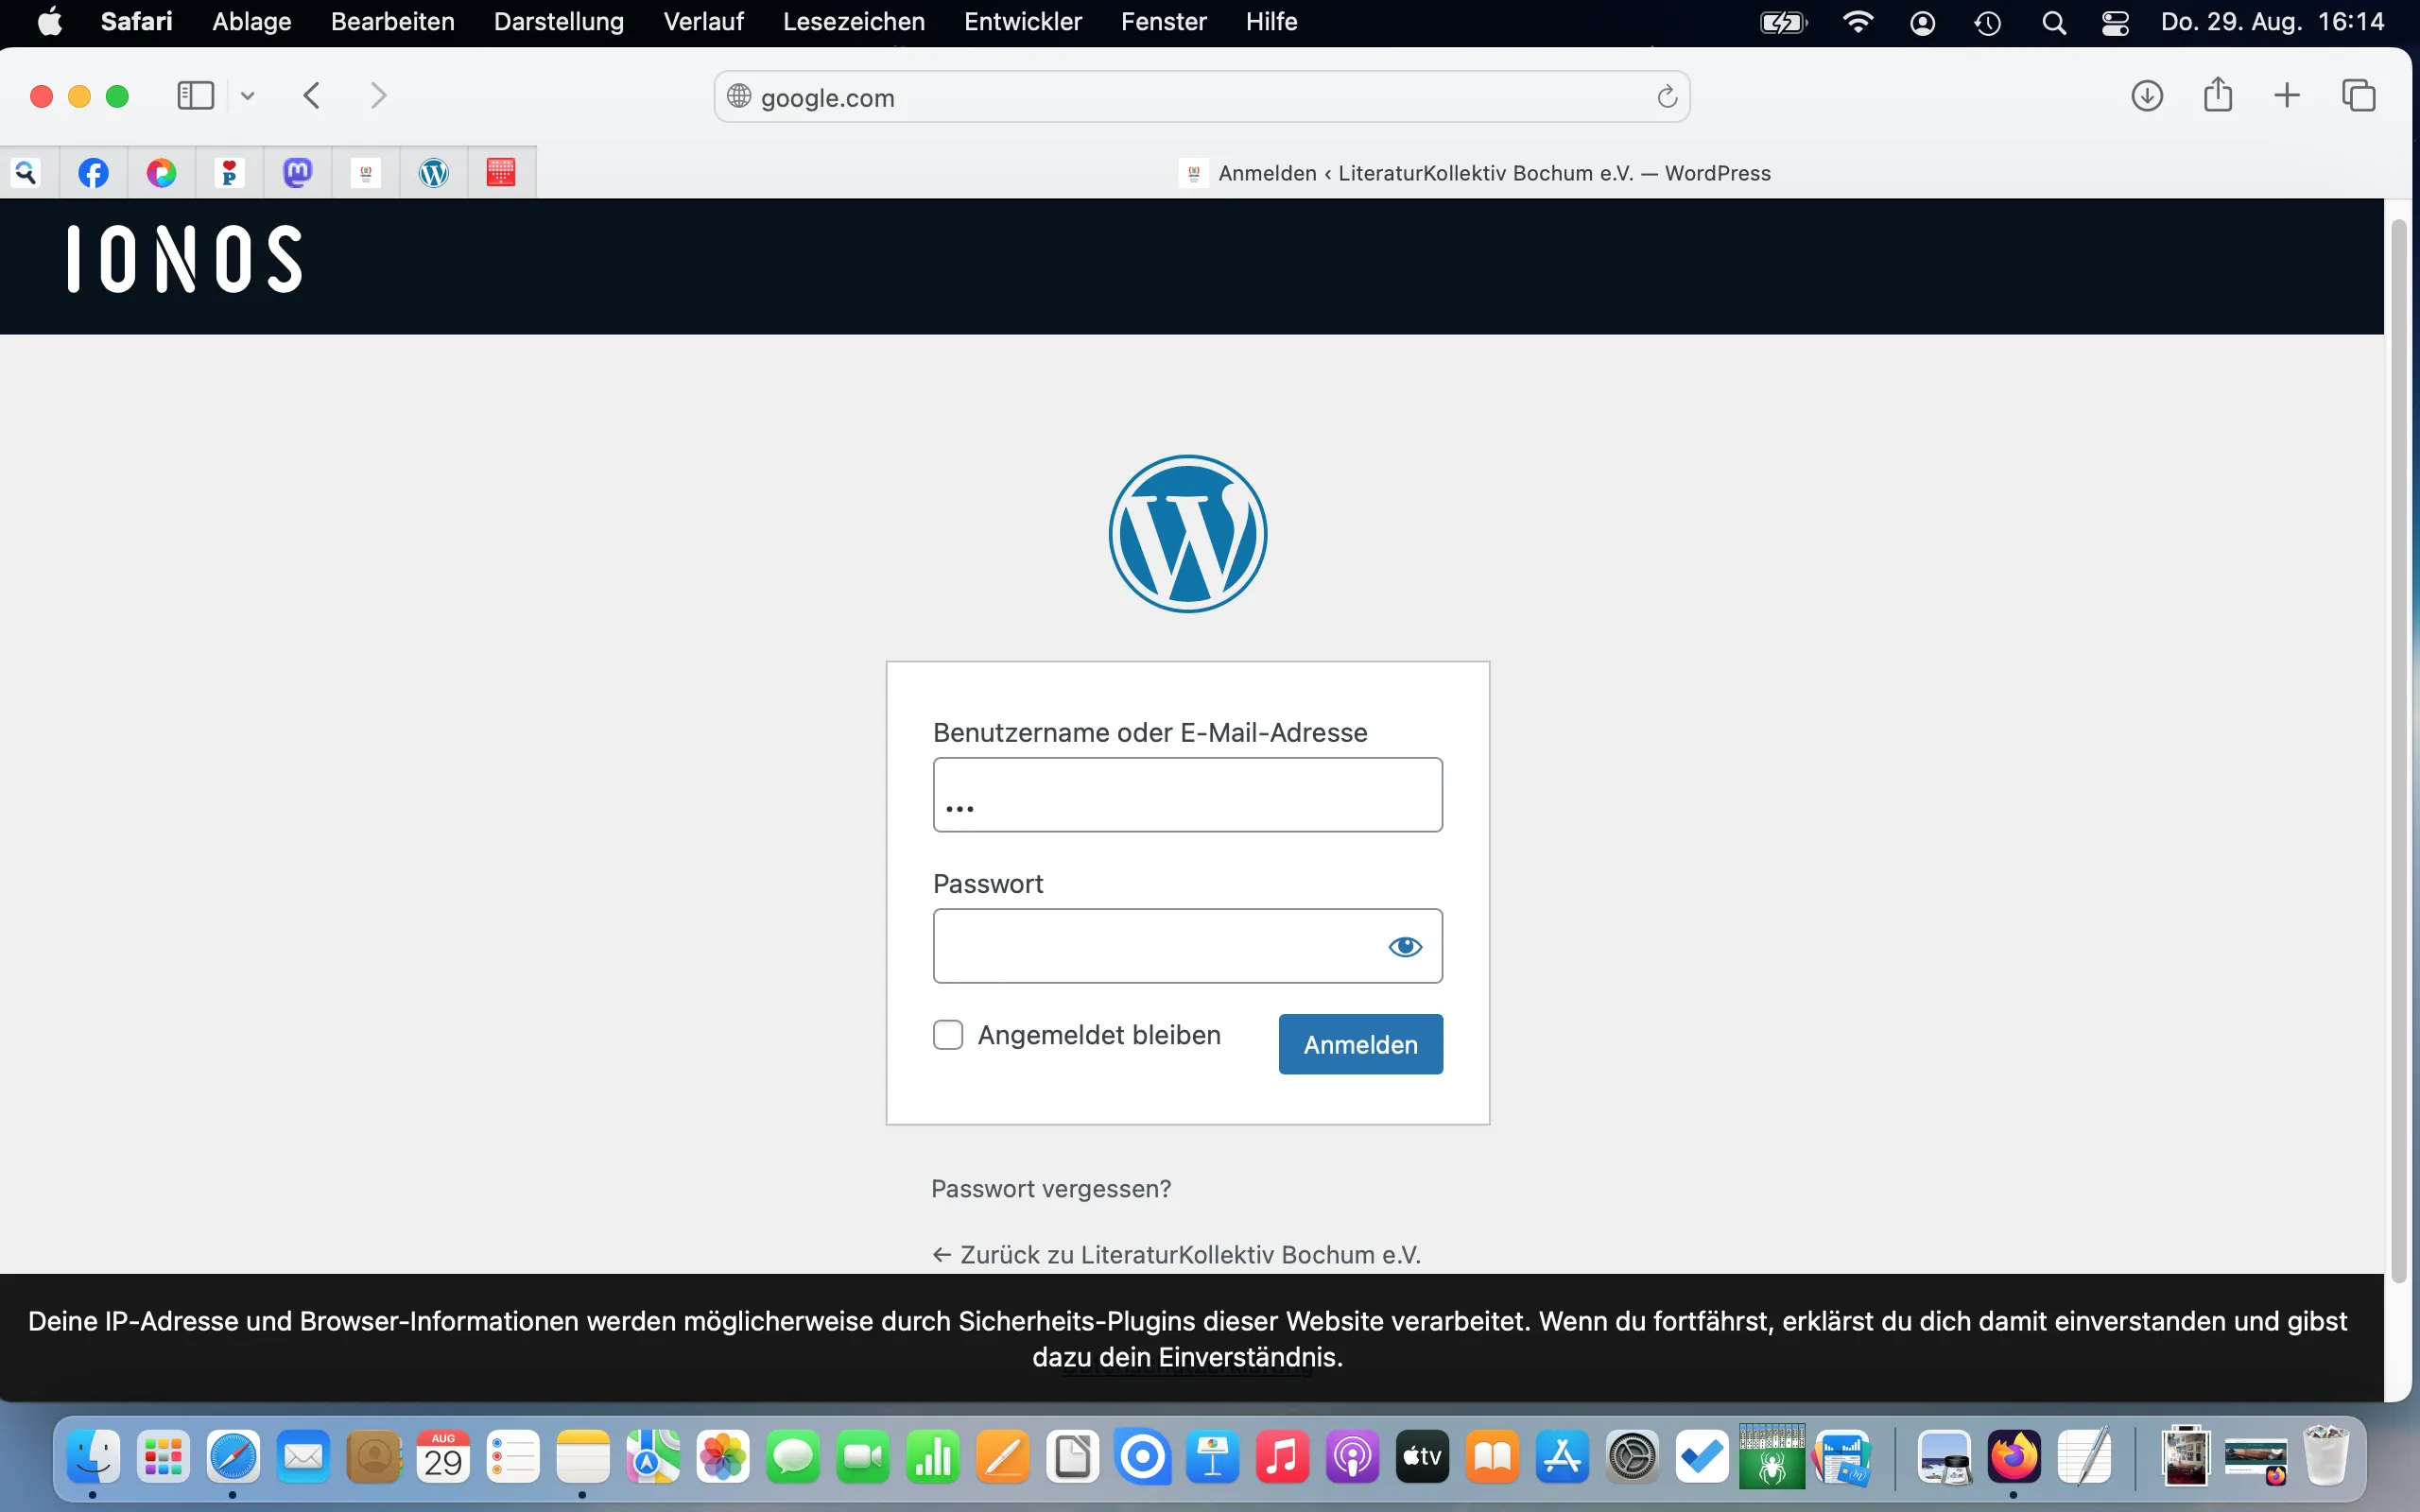Image resolution: width=2420 pixels, height=1512 pixels.
Task: Click the WordPress logo above the login form
Action: pos(1188,534)
